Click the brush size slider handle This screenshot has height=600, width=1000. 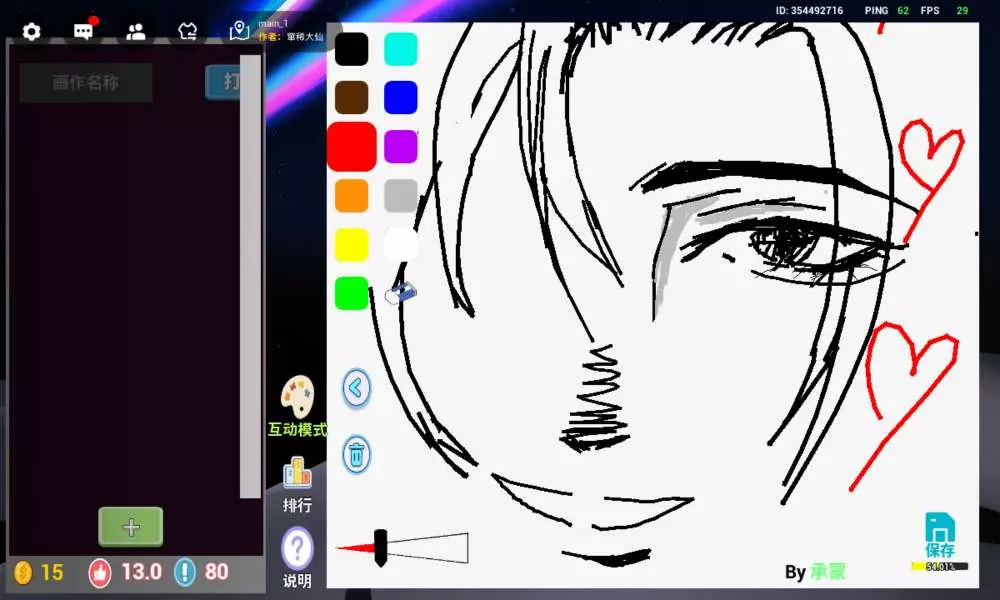(x=380, y=547)
